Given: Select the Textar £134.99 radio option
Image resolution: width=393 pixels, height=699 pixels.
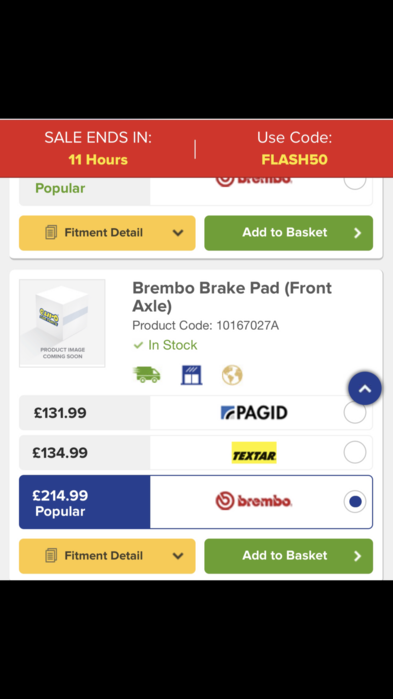Looking at the screenshot, I should (x=355, y=453).
